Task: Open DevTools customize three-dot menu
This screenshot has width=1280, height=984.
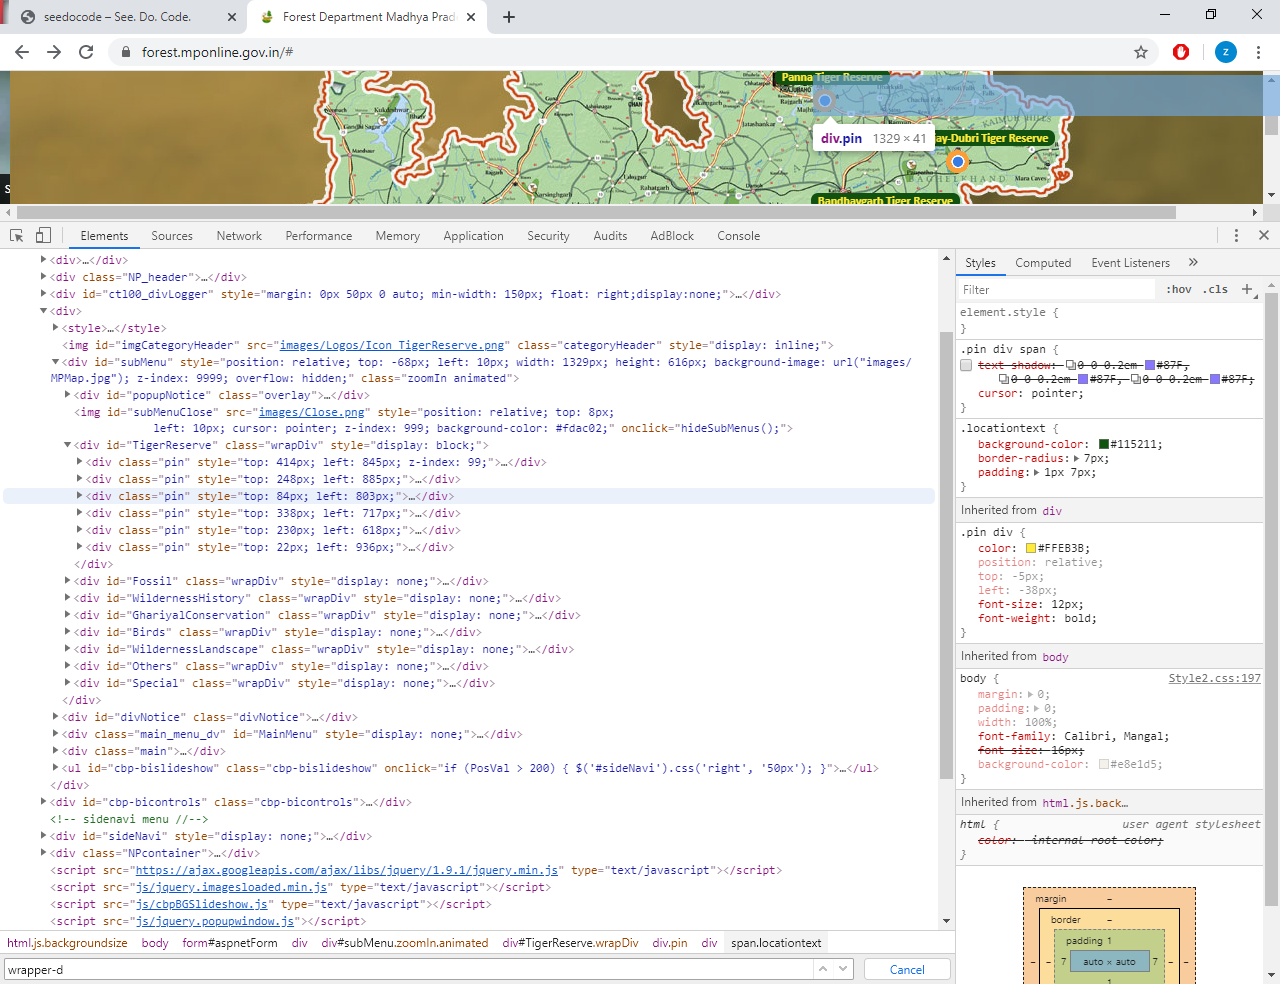Action: tap(1236, 235)
